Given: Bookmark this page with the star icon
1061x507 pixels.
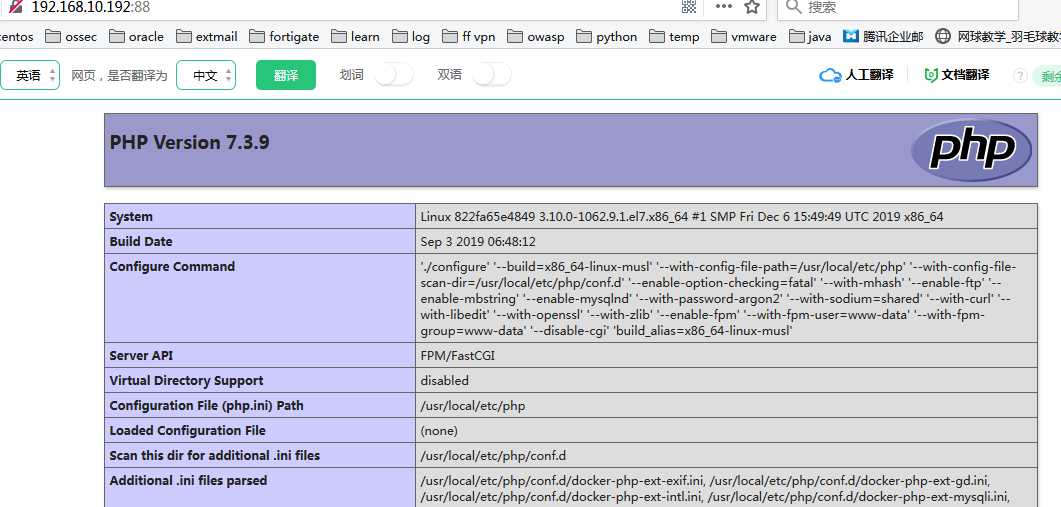Looking at the screenshot, I should point(752,7).
